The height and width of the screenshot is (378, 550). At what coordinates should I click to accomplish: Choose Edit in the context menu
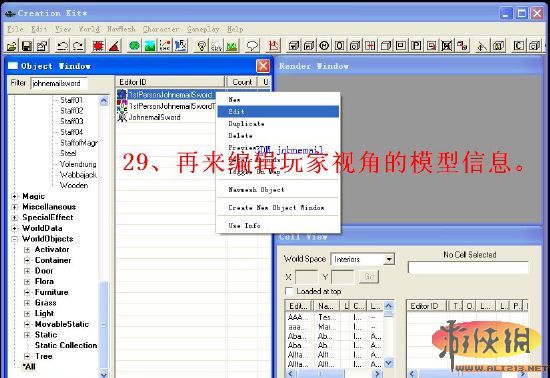278,112
